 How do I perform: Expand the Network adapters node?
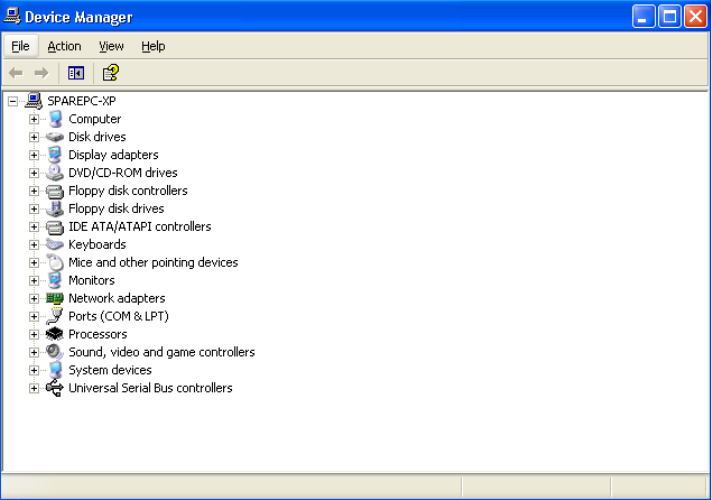pyautogui.click(x=34, y=298)
